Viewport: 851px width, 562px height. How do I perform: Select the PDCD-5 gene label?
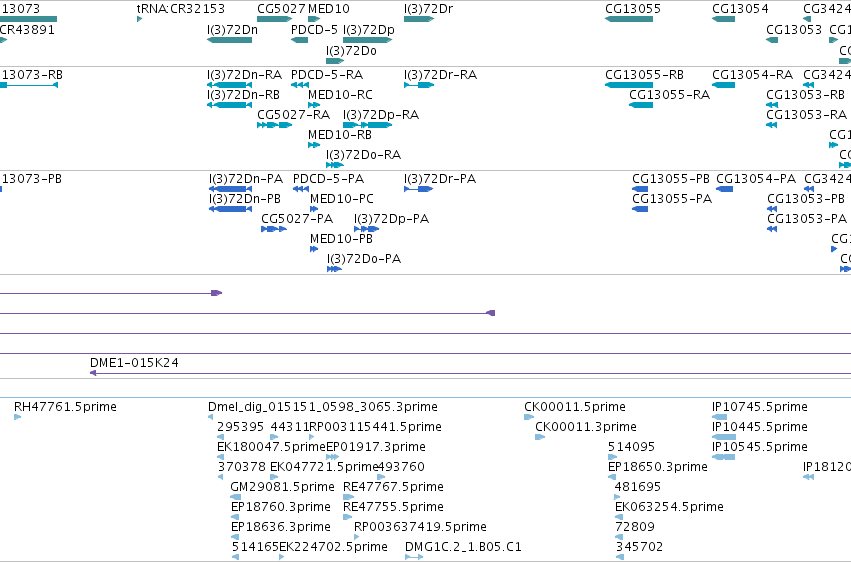[x=314, y=30]
